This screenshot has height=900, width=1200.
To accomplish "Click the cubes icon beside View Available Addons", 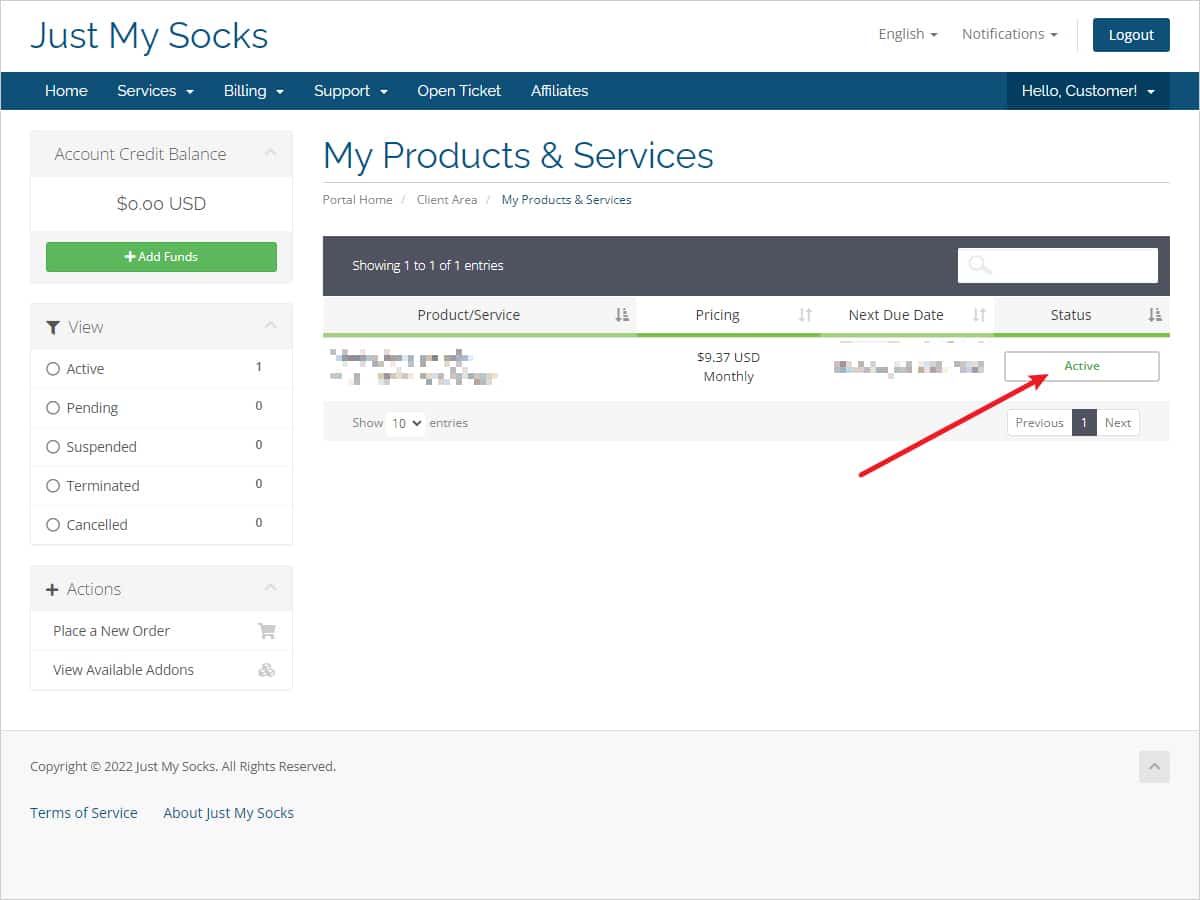I will (266, 670).
